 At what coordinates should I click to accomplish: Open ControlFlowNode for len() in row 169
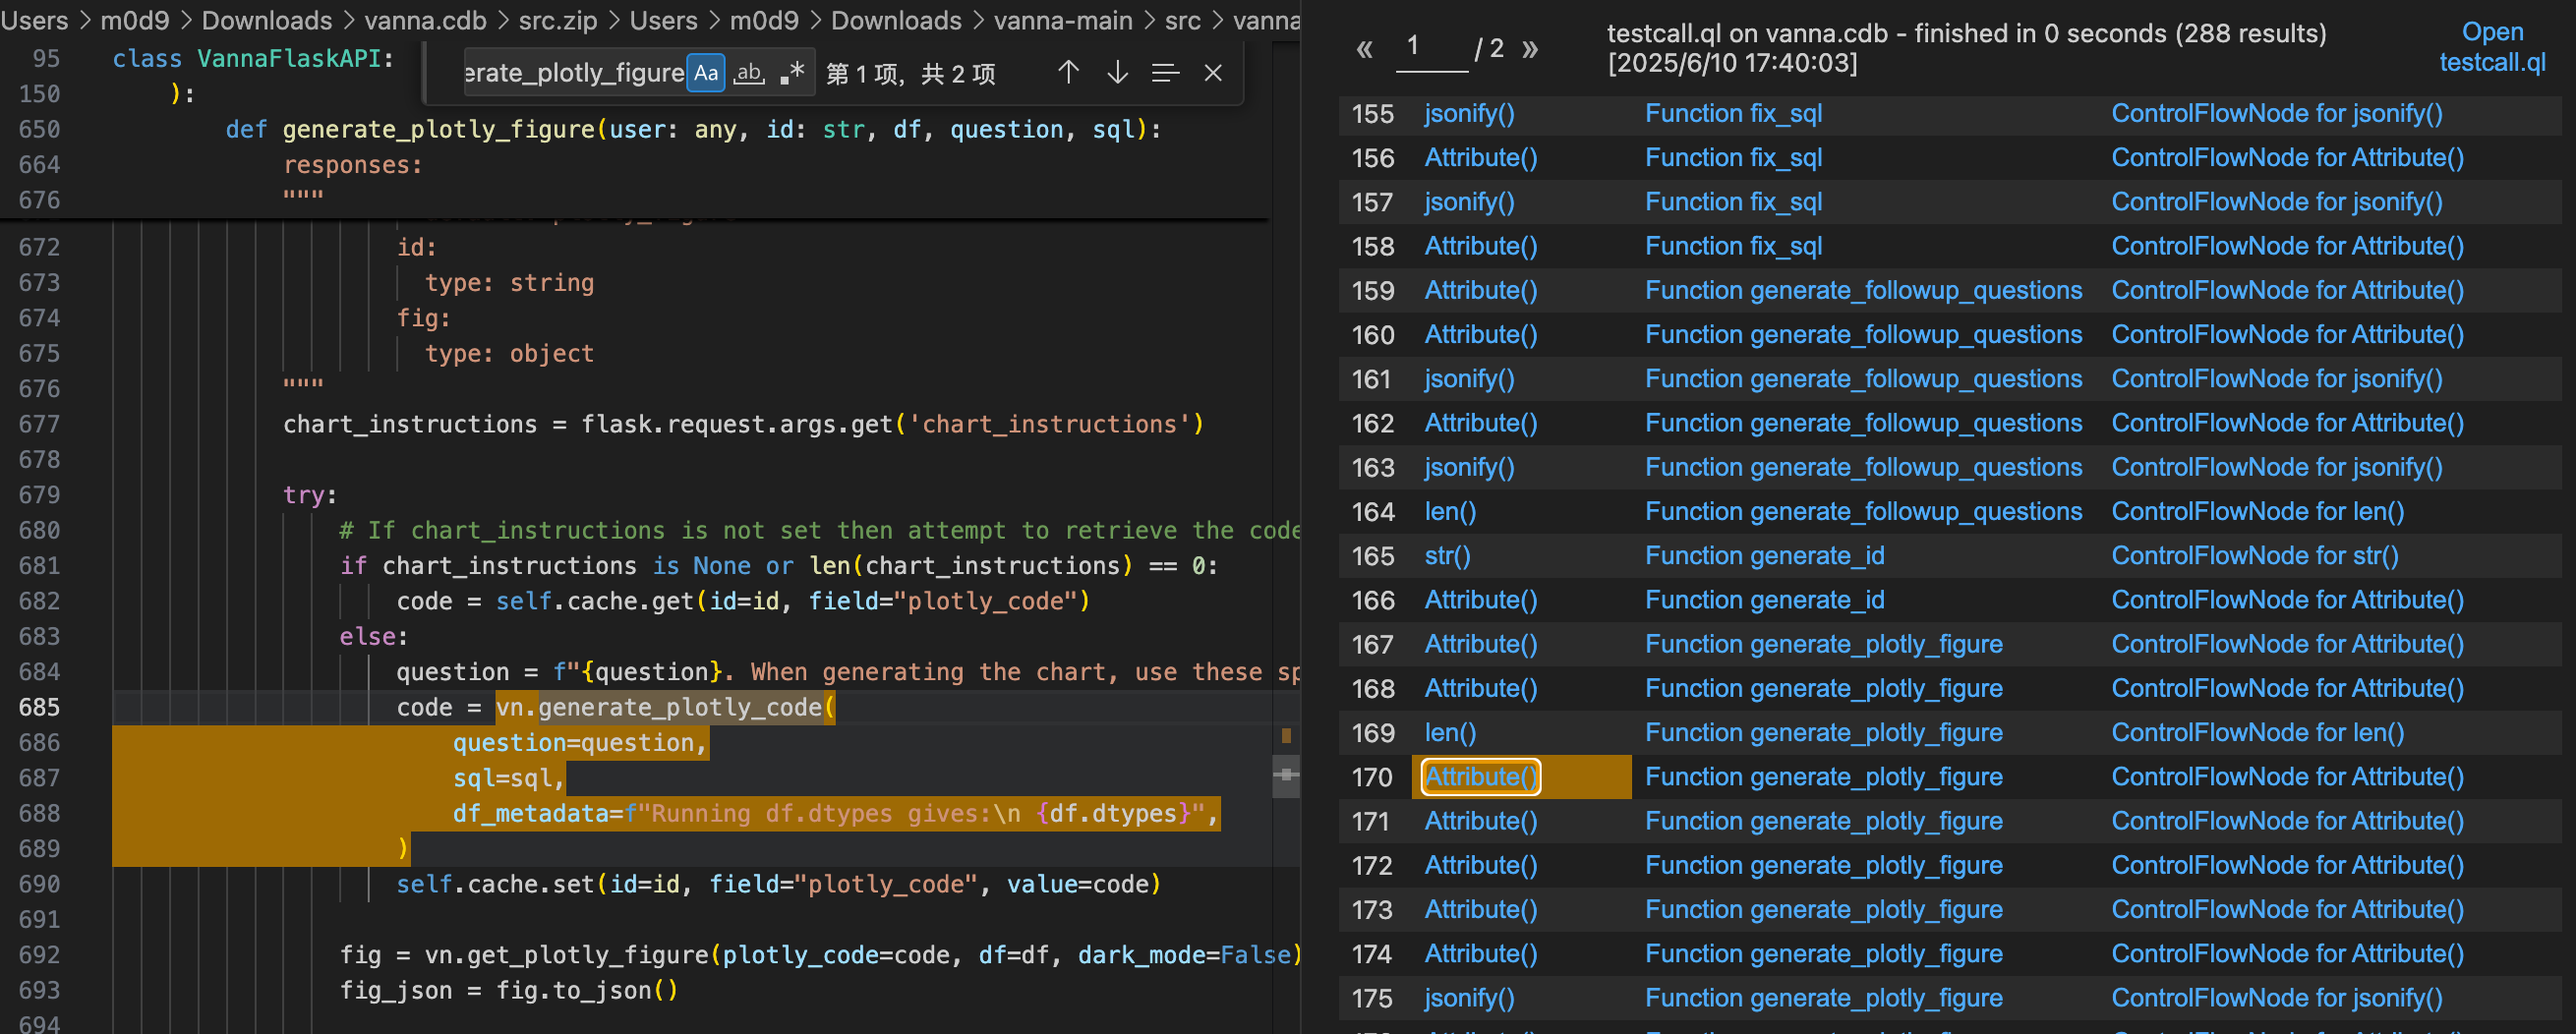click(x=2257, y=732)
